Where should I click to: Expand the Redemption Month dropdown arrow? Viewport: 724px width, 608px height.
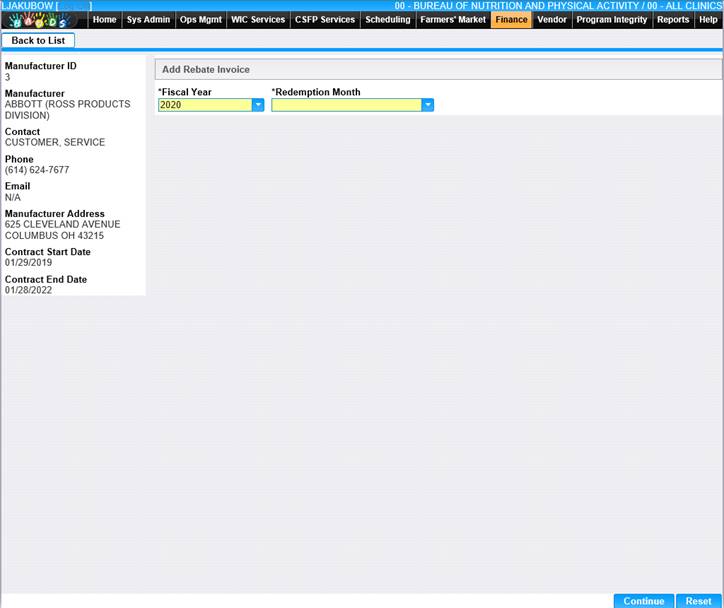click(428, 105)
